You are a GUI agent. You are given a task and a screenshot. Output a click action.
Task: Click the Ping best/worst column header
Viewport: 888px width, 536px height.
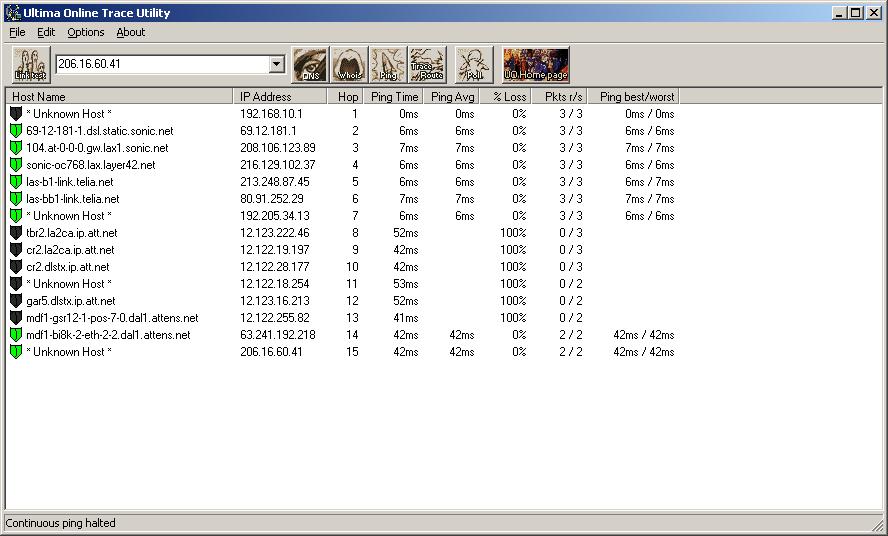coord(633,97)
